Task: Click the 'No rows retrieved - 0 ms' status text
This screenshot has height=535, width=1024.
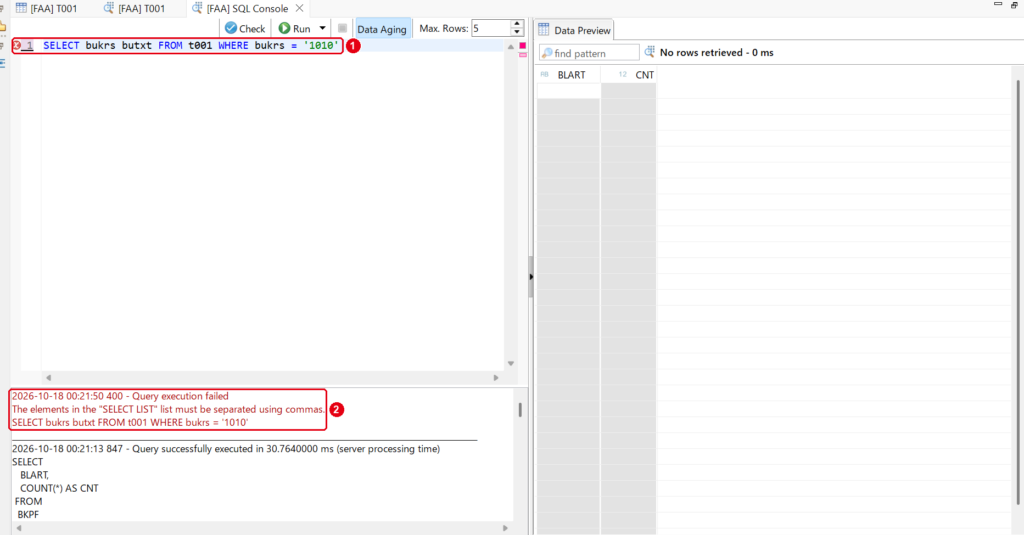Action: click(x=716, y=52)
